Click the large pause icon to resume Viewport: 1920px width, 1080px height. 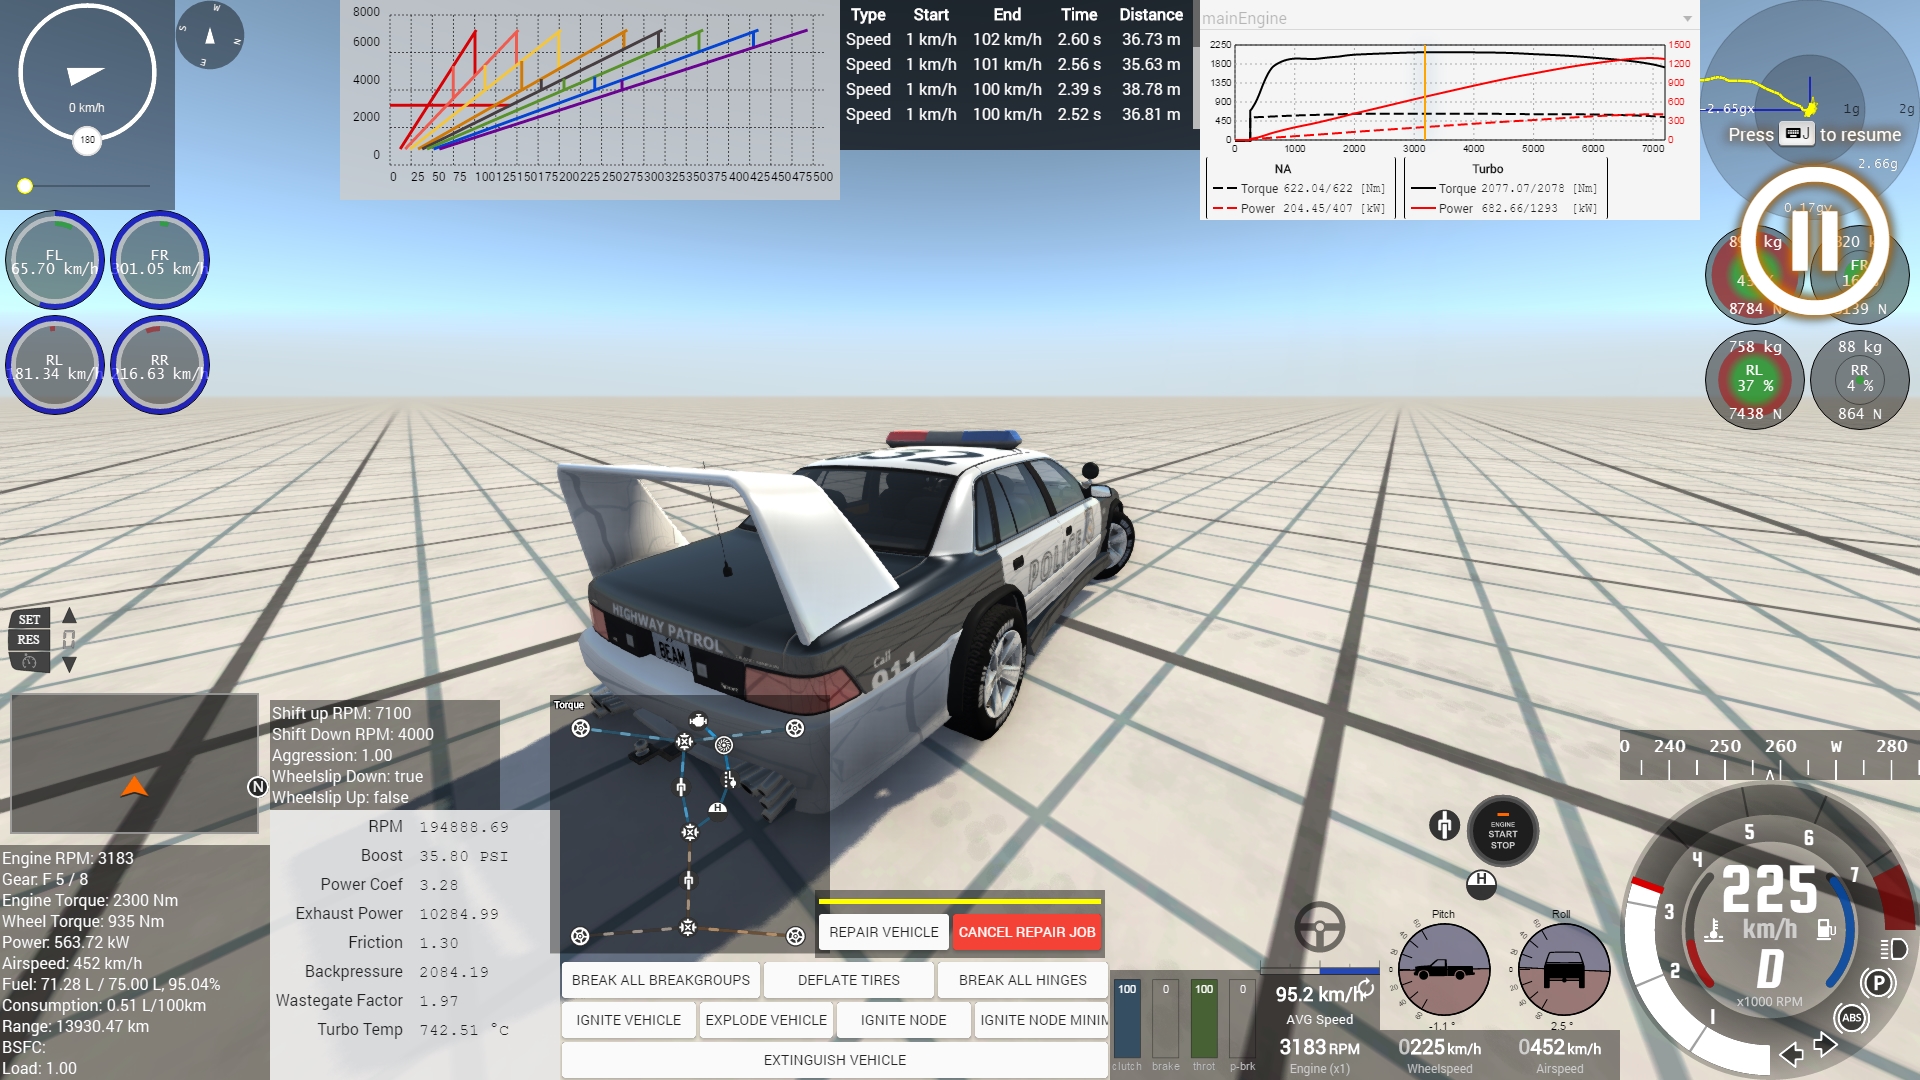click(x=1815, y=241)
